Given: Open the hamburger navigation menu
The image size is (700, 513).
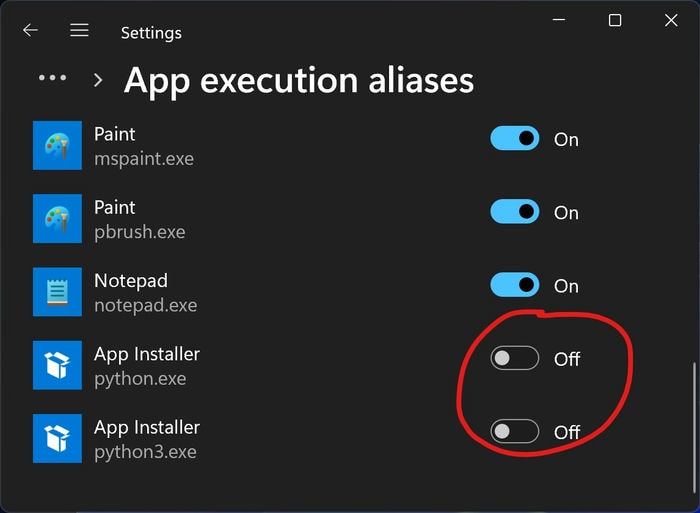Looking at the screenshot, I should tap(79, 30).
